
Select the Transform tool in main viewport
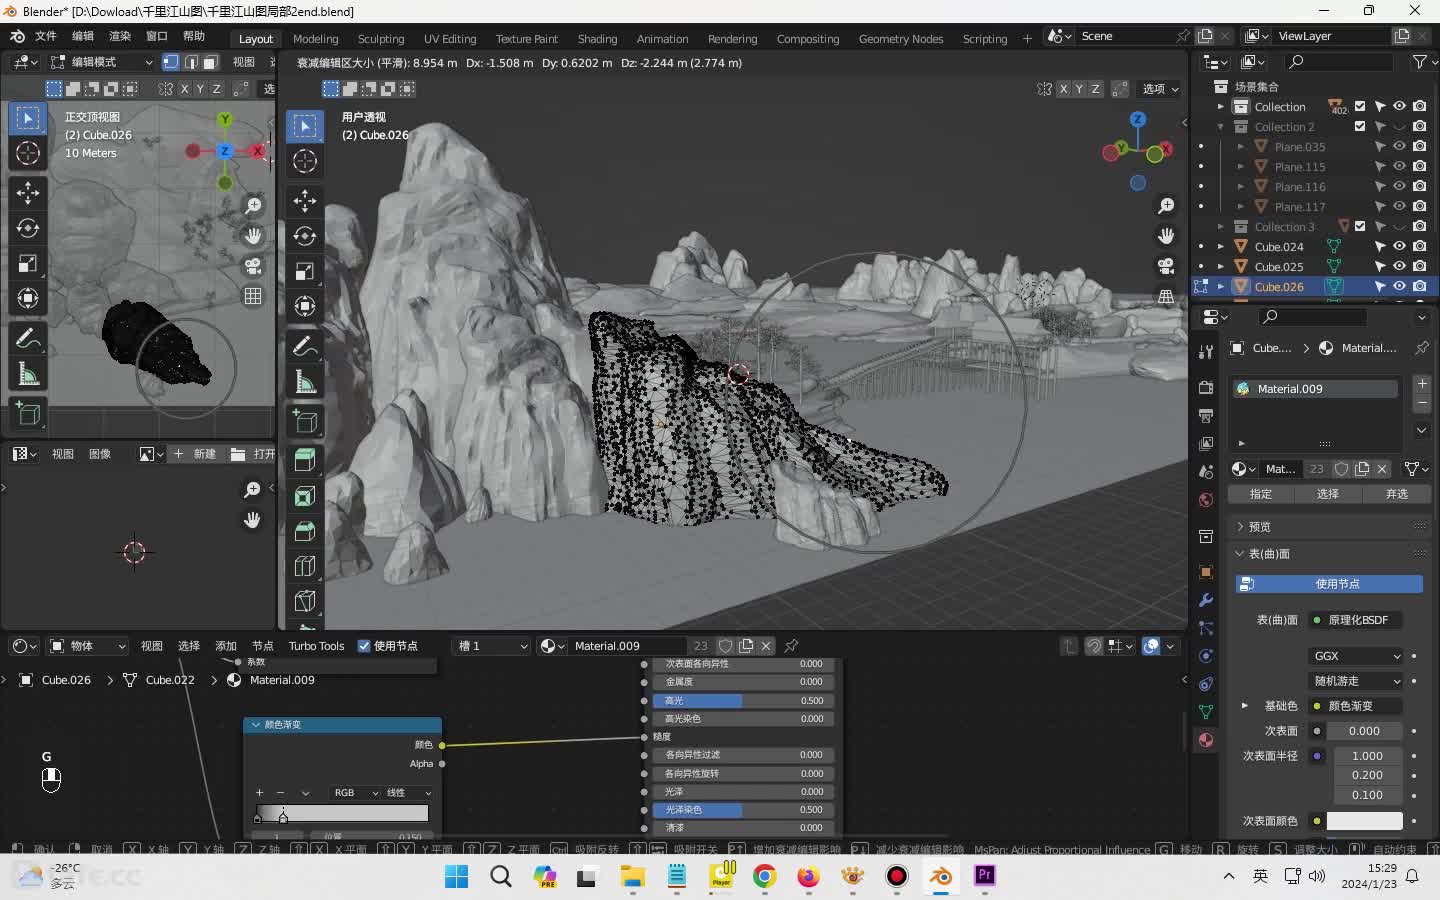pos(305,306)
